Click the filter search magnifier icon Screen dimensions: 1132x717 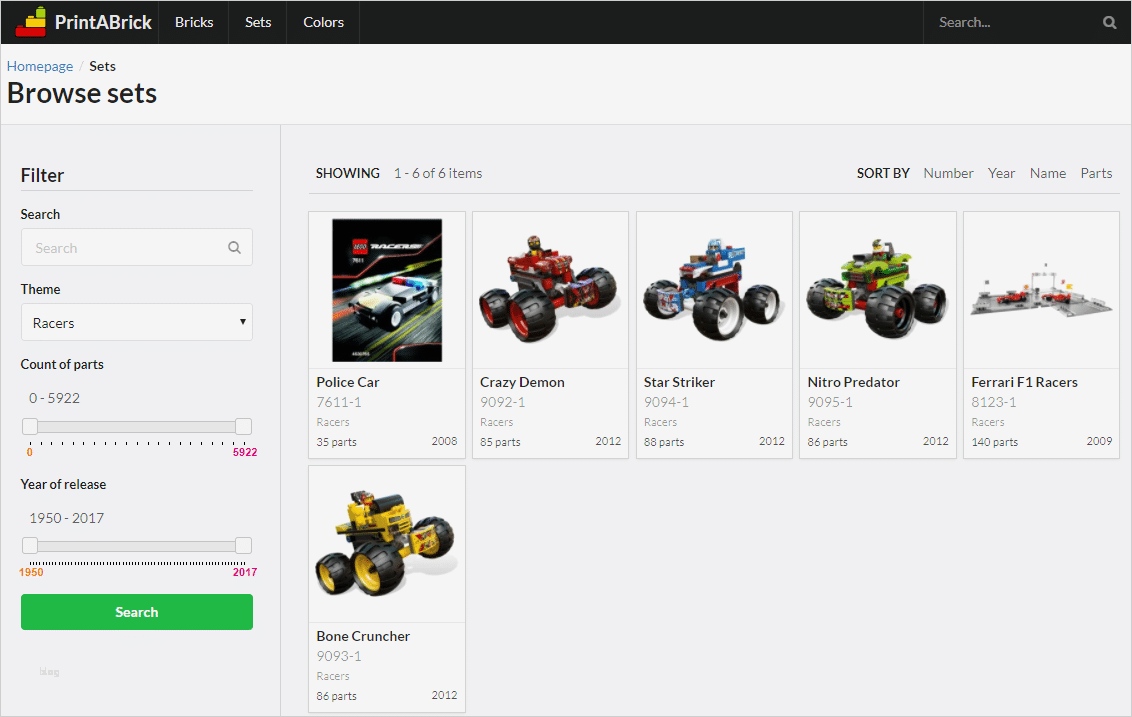[235, 248]
